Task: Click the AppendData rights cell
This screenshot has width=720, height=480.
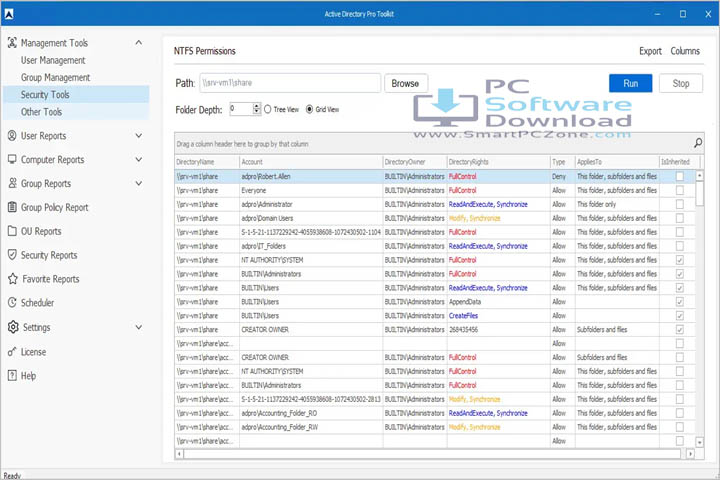Action: 498,302
